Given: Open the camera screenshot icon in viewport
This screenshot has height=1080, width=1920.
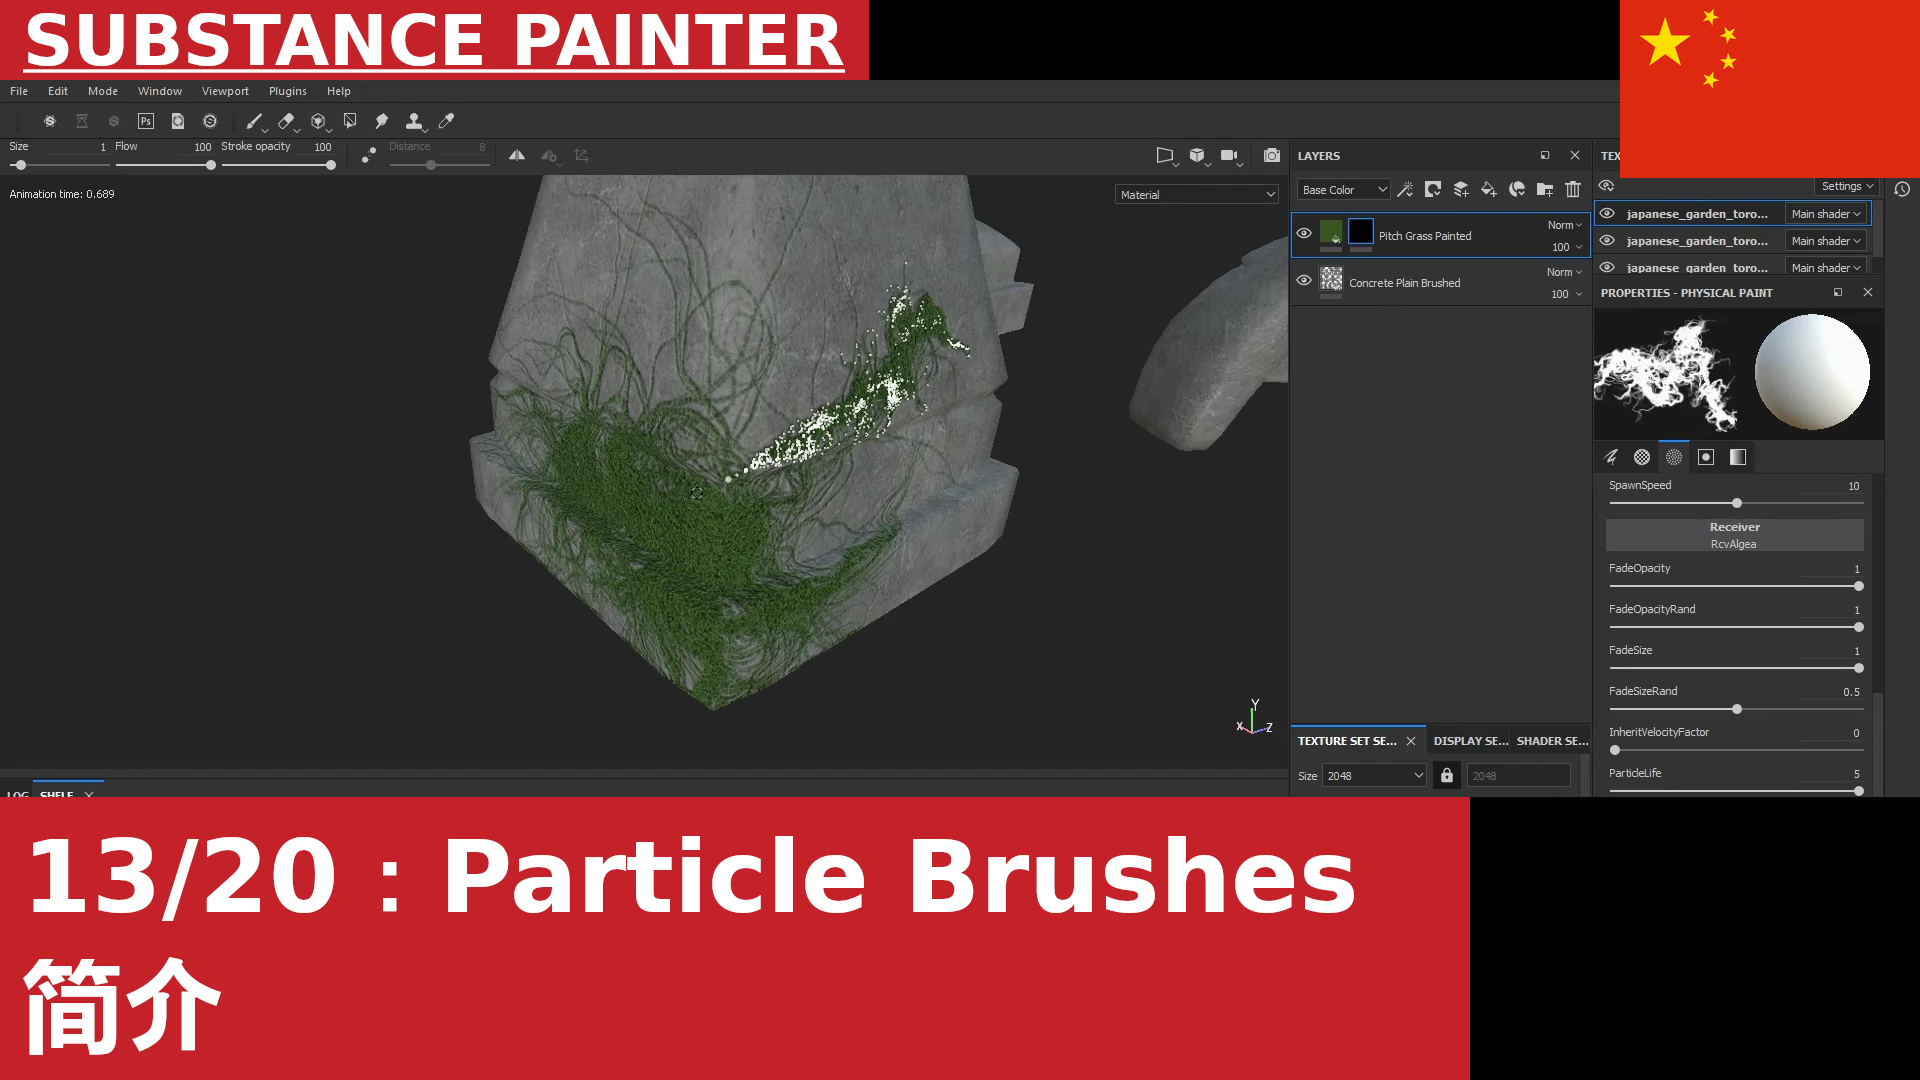Looking at the screenshot, I should pos(1272,155).
